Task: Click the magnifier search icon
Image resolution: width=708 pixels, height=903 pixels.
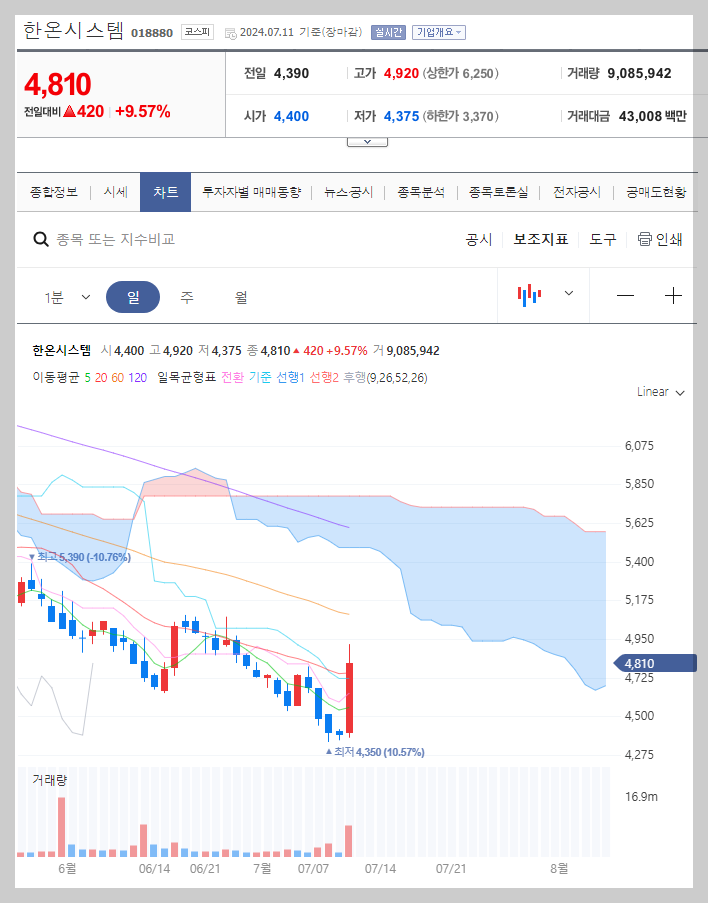Action: 41,239
